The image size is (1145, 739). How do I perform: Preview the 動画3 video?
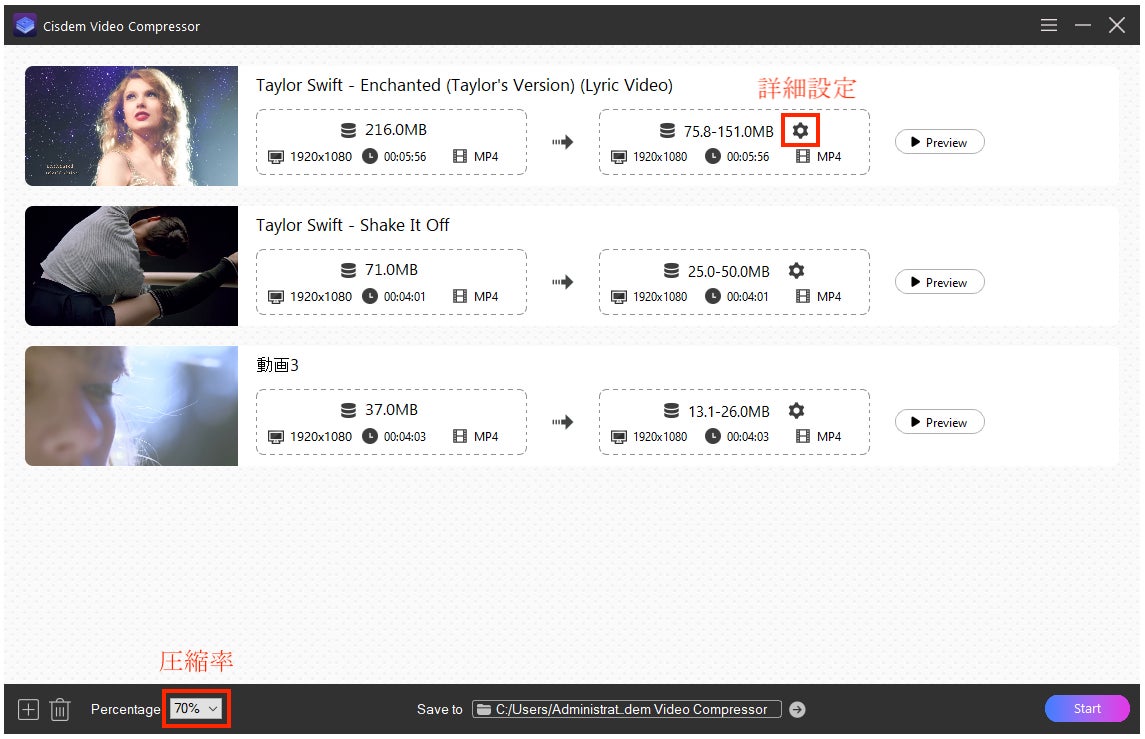pos(939,422)
